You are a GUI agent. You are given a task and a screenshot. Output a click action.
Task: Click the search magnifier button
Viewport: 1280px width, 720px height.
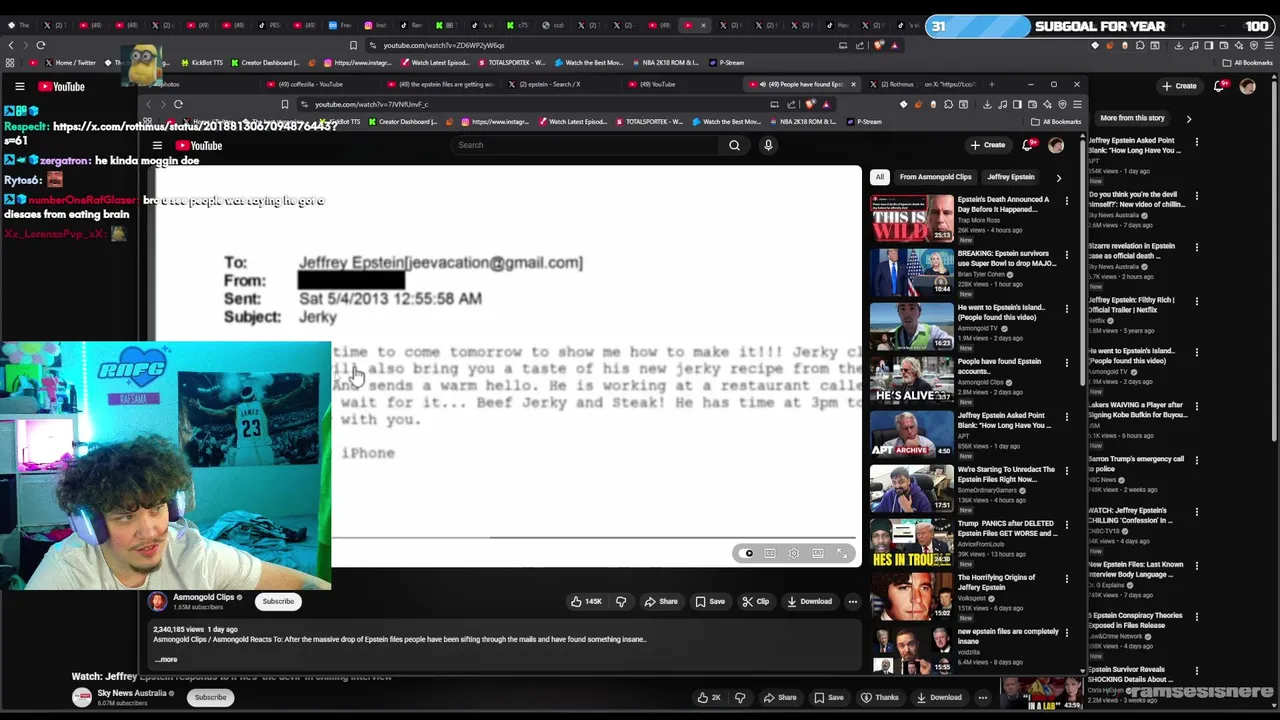click(x=734, y=145)
